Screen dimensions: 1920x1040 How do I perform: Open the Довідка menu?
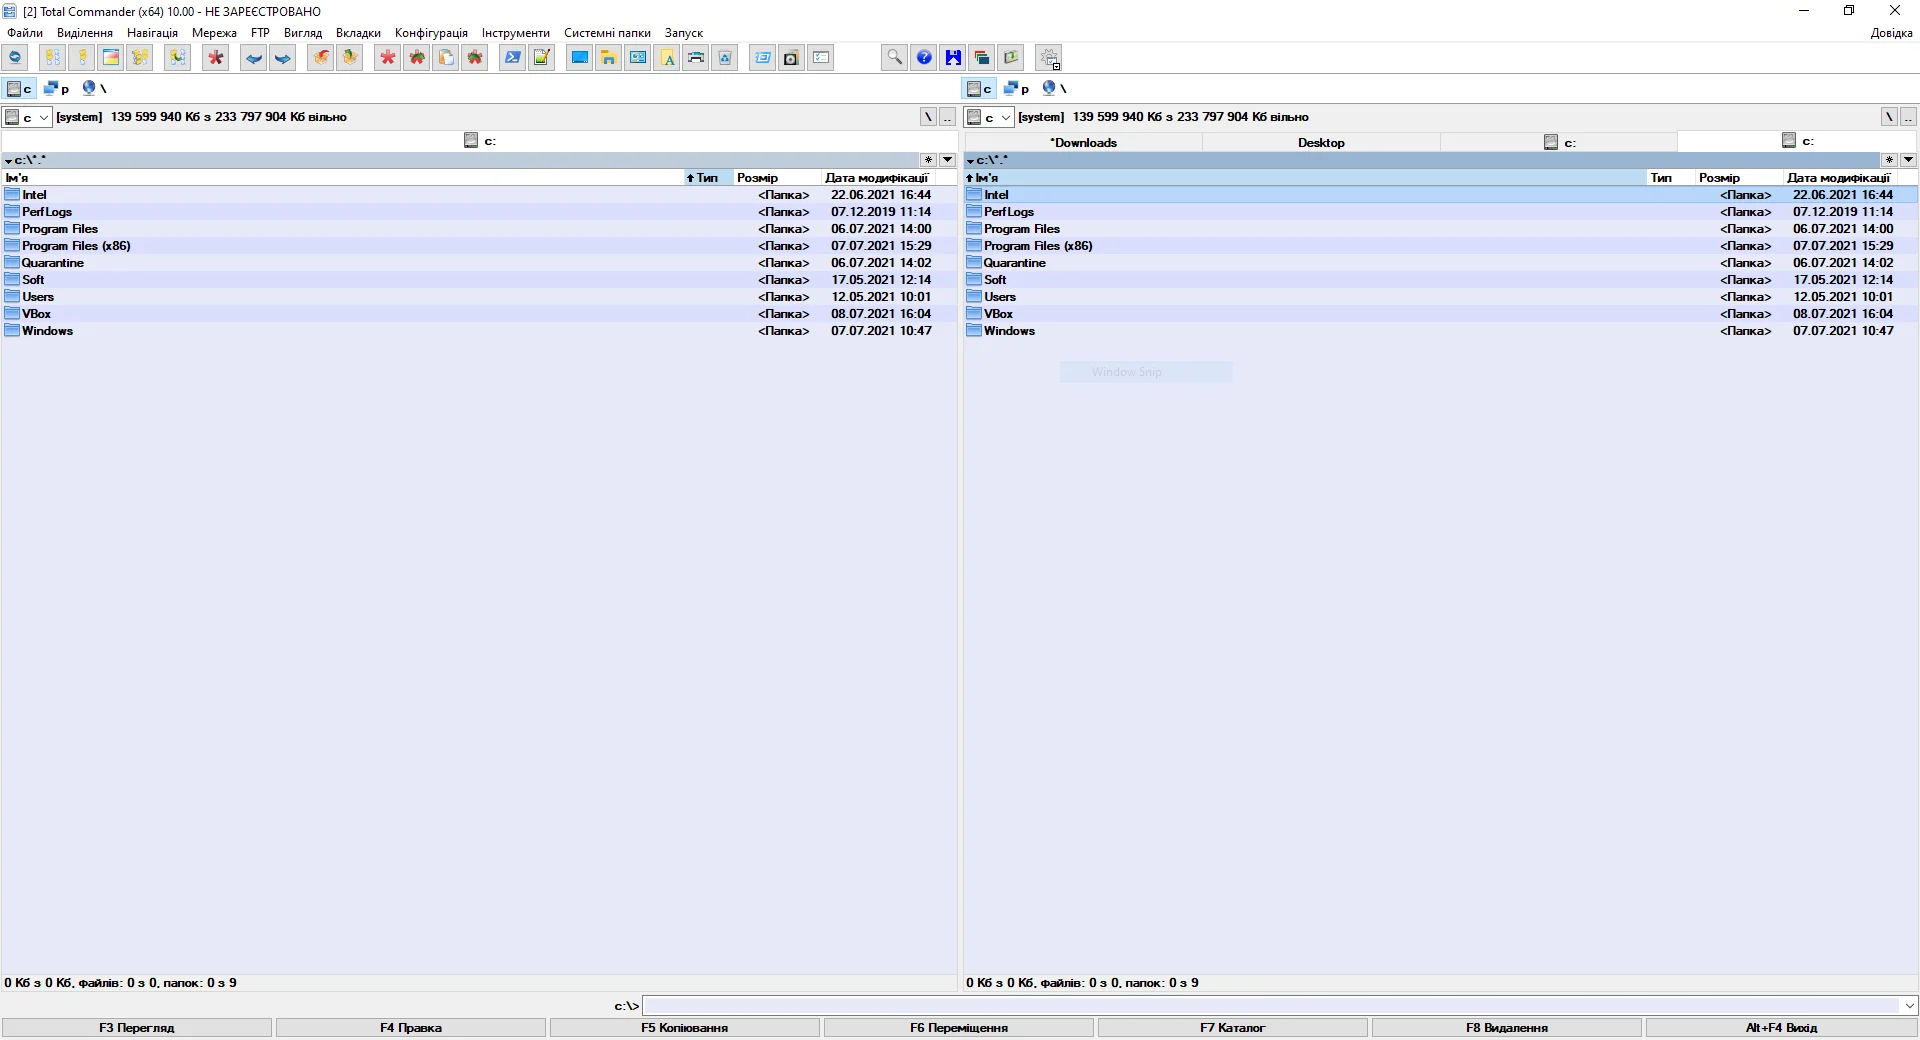[1891, 33]
